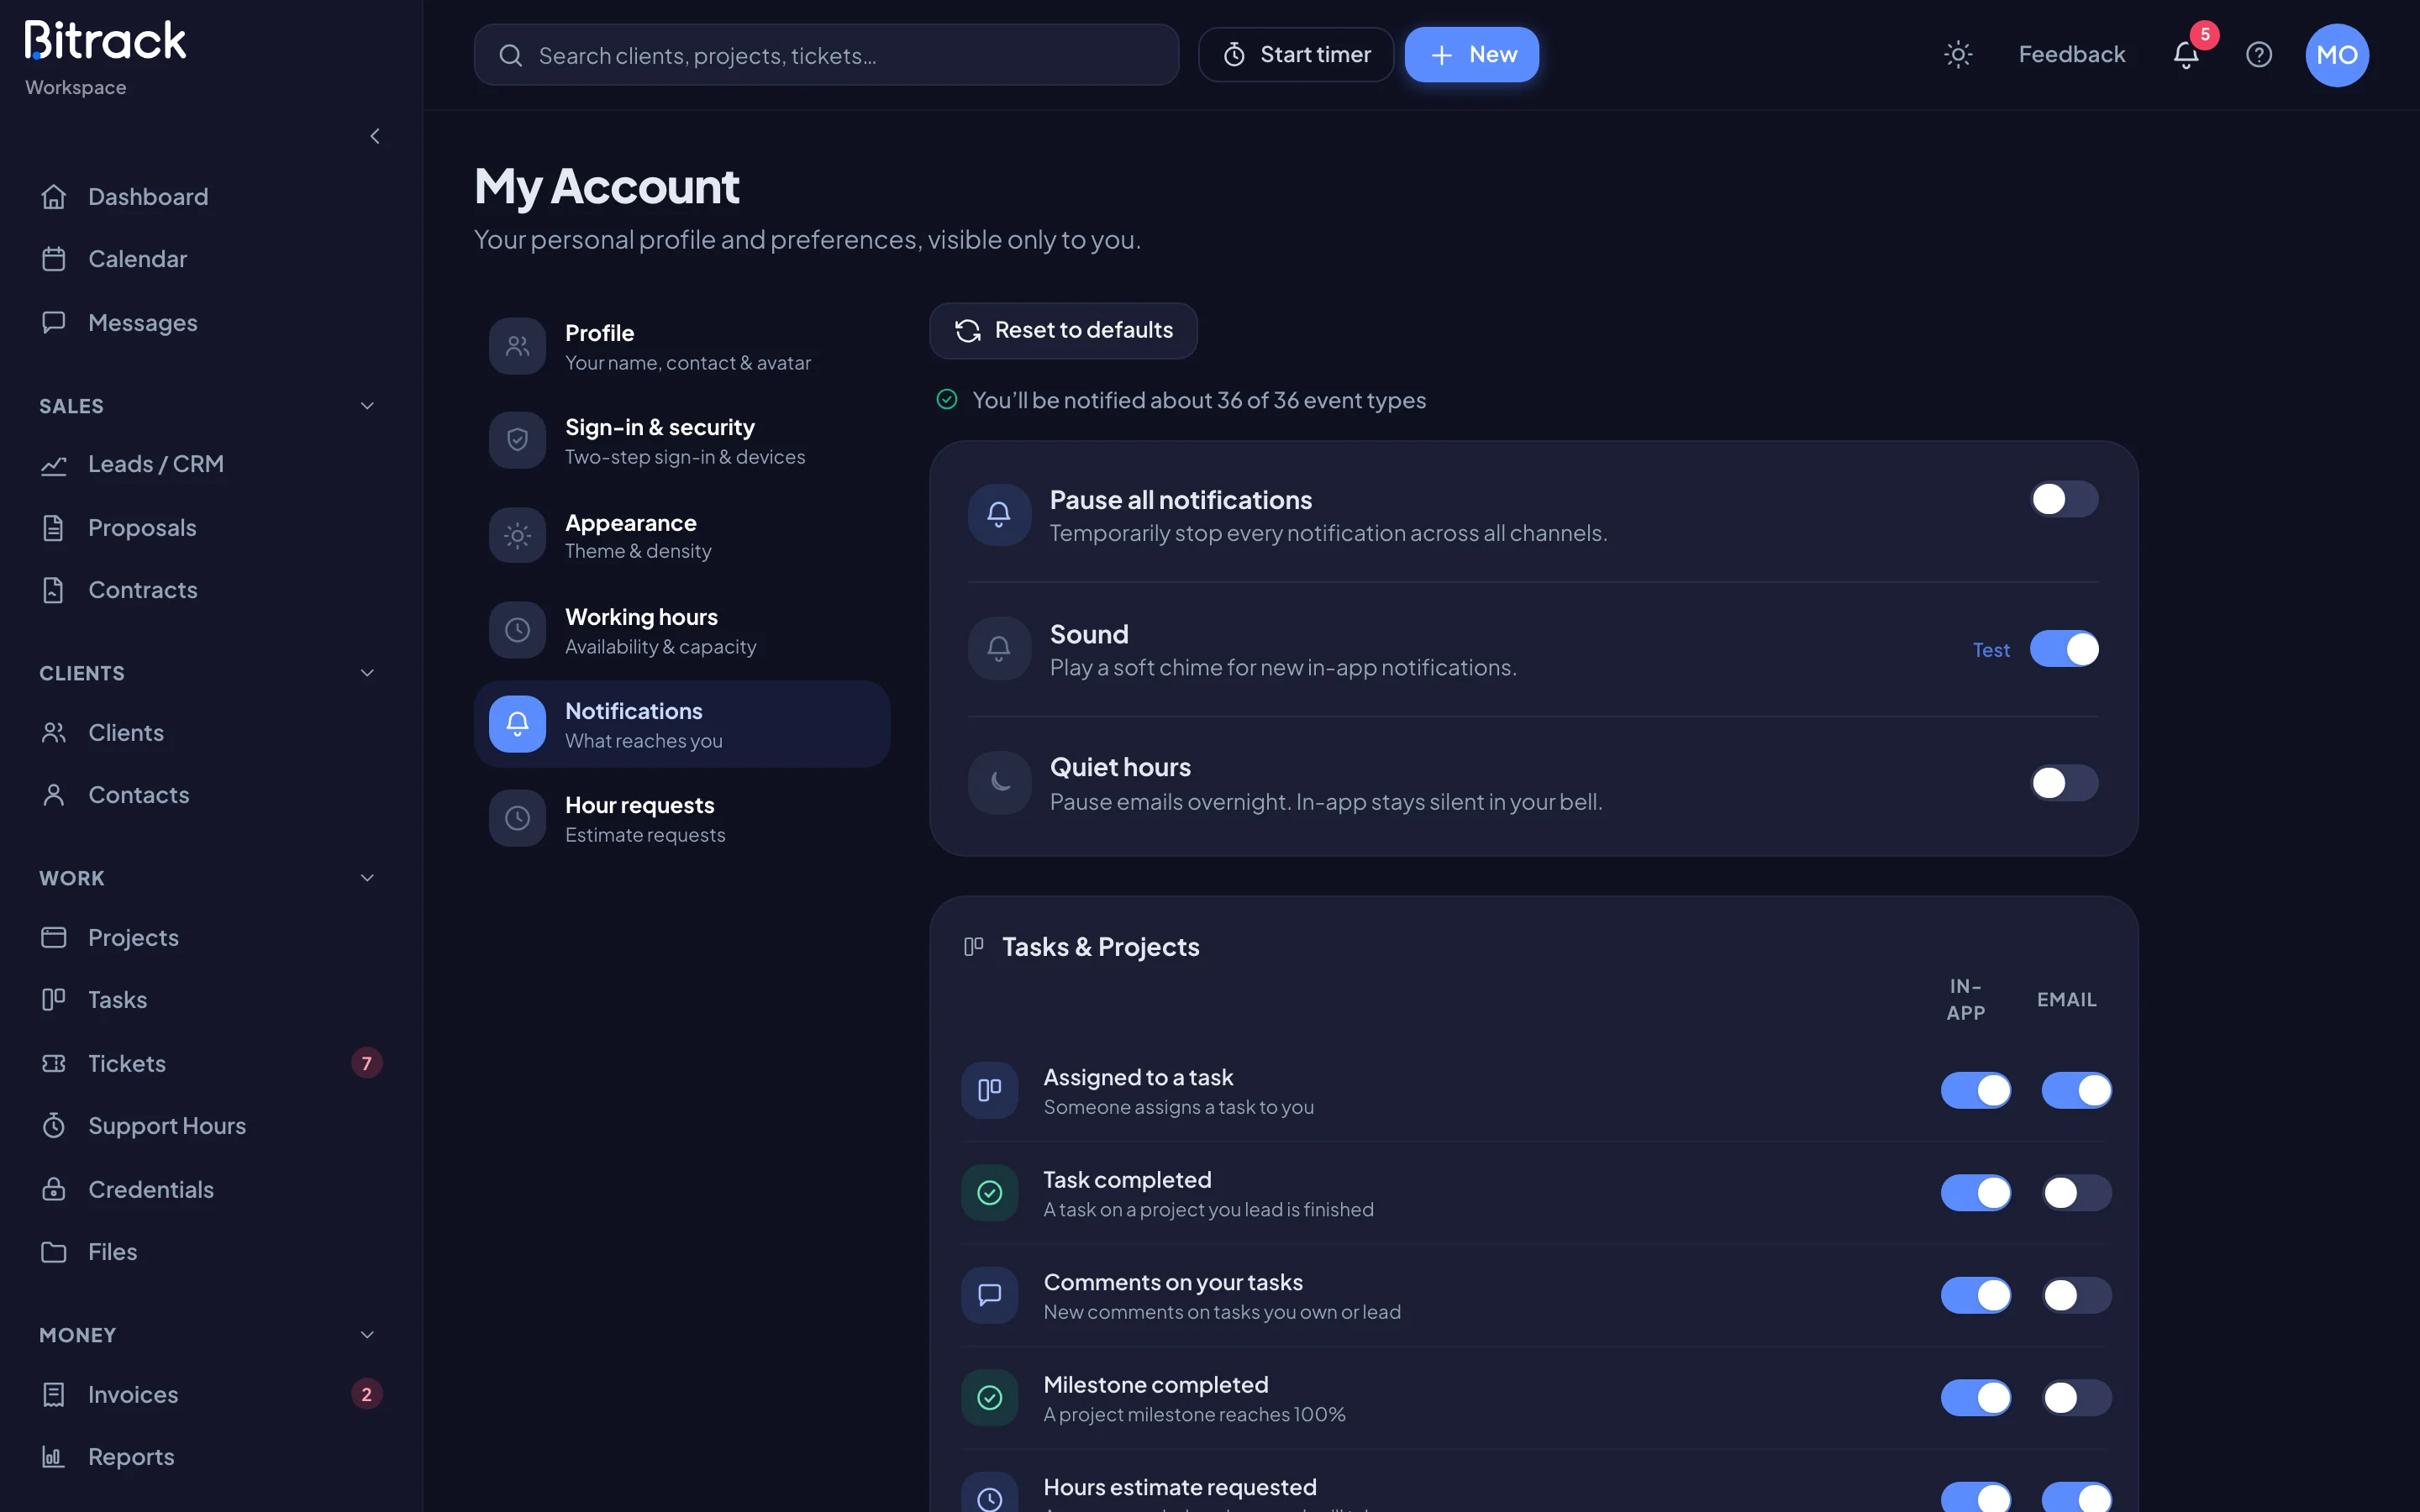Click the New button
This screenshot has height=1512, width=2420.
click(x=1472, y=55)
